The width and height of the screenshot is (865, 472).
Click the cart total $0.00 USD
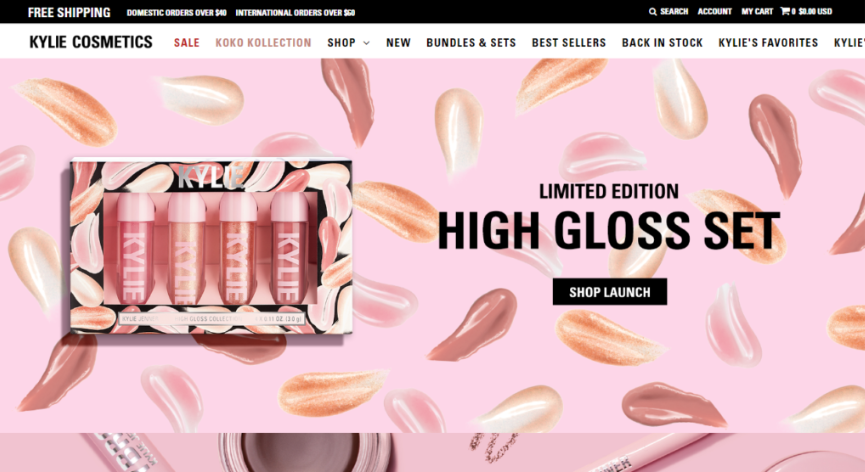[815, 12]
